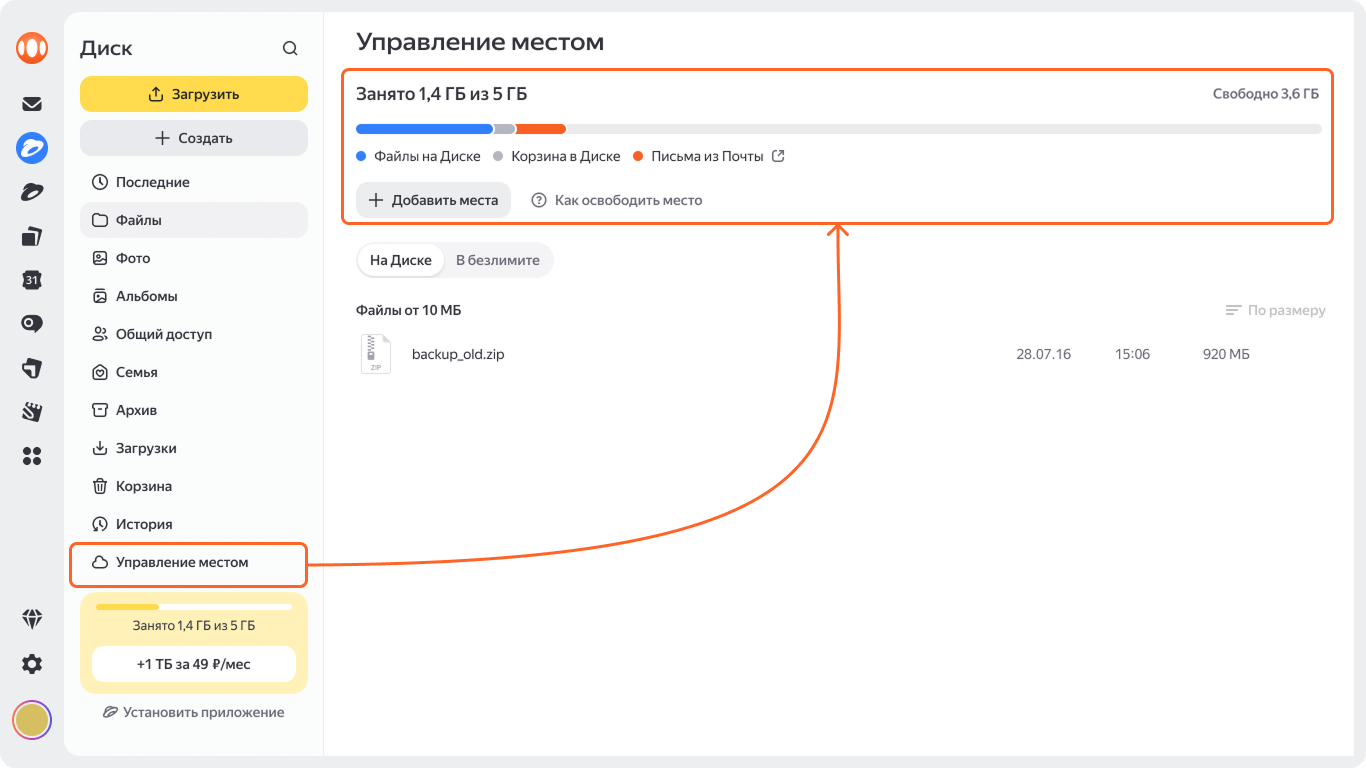Open the Письма из Почты link
The width and height of the screenshot is (1366, 768).
707,156
